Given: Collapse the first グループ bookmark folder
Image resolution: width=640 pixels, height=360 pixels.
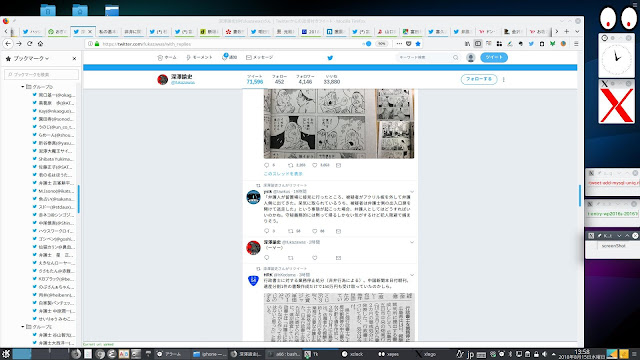Looking at the screenshot, I should [x=22, y=87].
